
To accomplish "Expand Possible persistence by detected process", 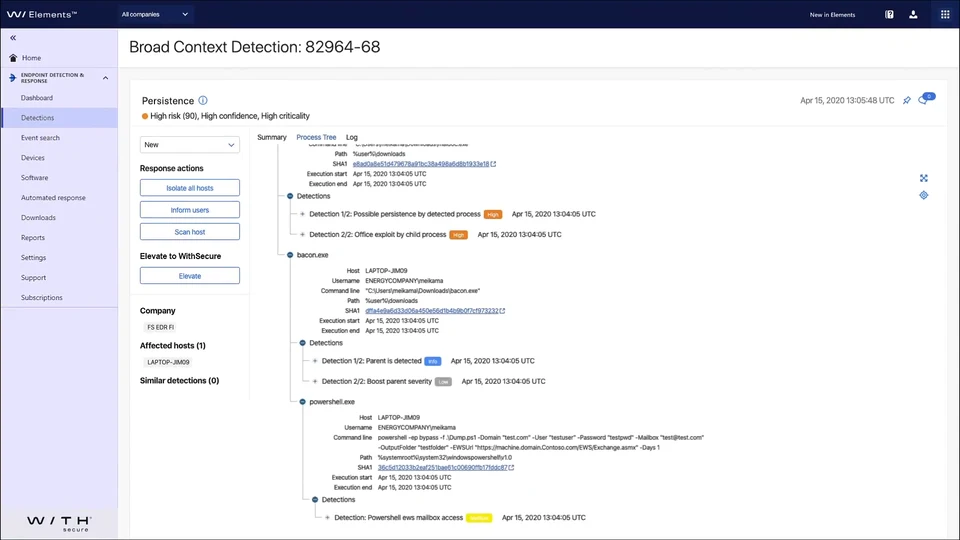I will (x=302, y=214).
